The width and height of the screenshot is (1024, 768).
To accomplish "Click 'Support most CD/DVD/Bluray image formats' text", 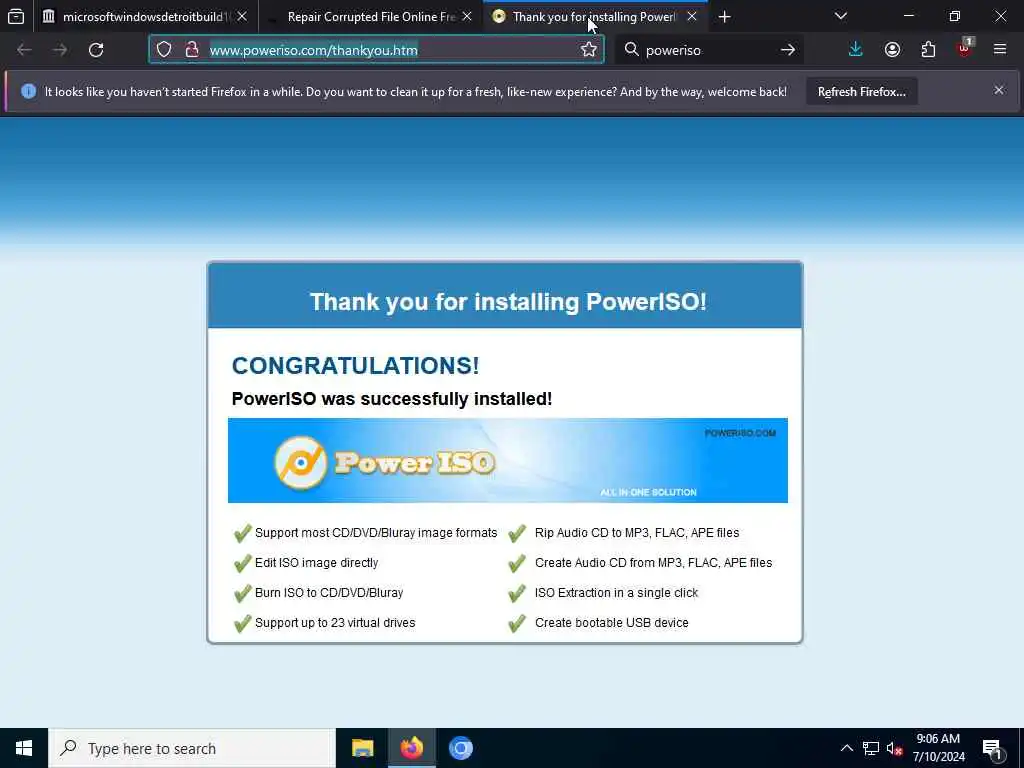I will click(376, 533).
